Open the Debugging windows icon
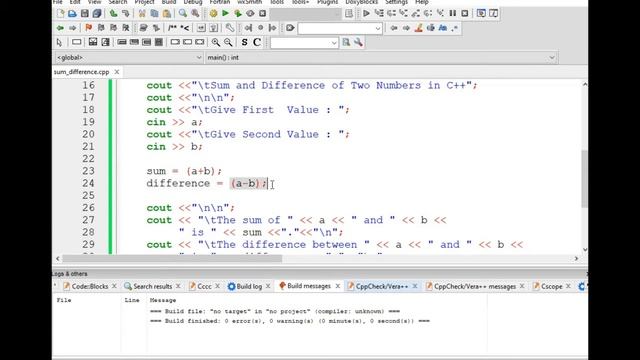 pos(481,13)
